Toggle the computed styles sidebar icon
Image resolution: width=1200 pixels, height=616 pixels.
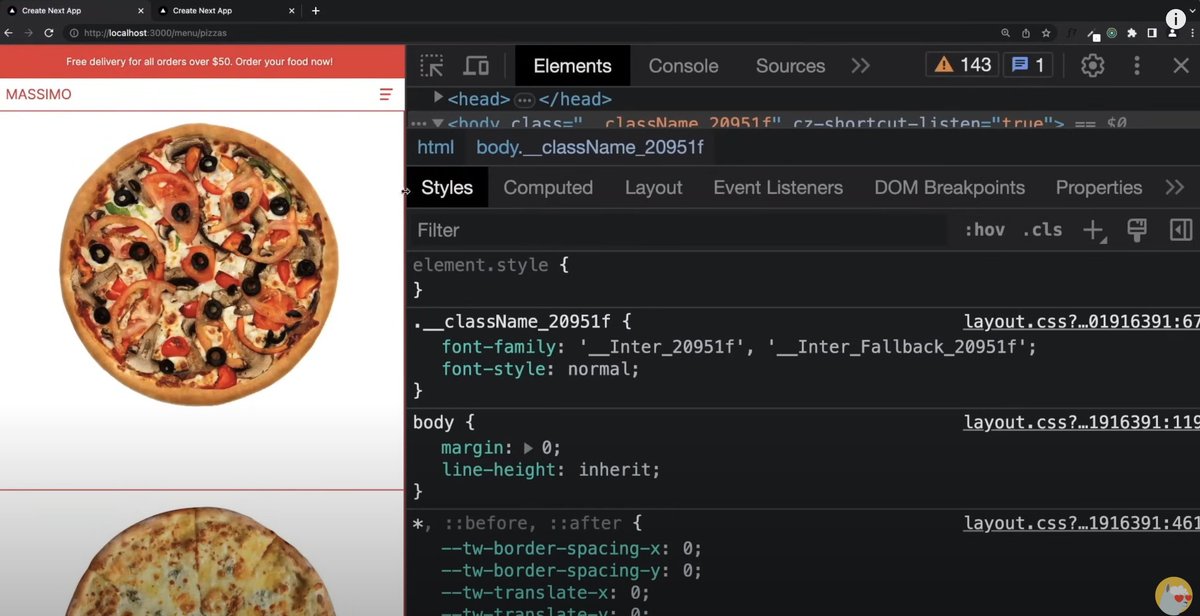(1181, 230)
